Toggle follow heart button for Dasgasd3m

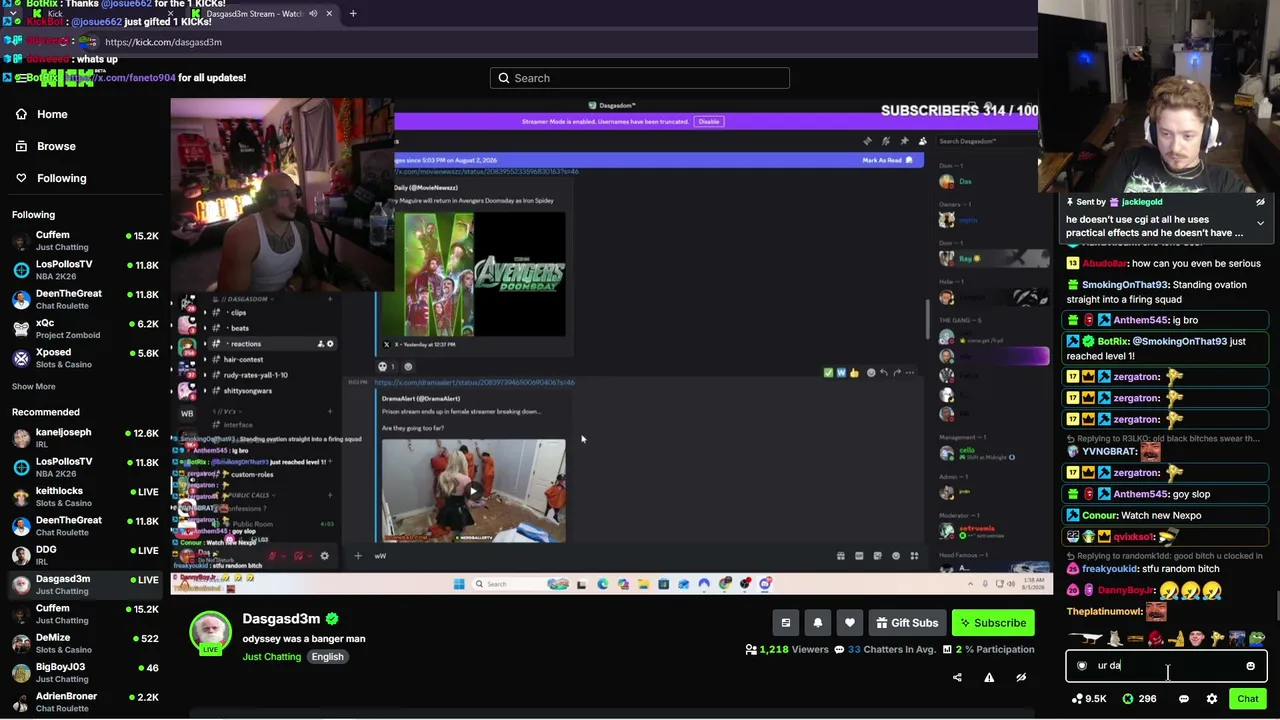(x=850, y=623)
